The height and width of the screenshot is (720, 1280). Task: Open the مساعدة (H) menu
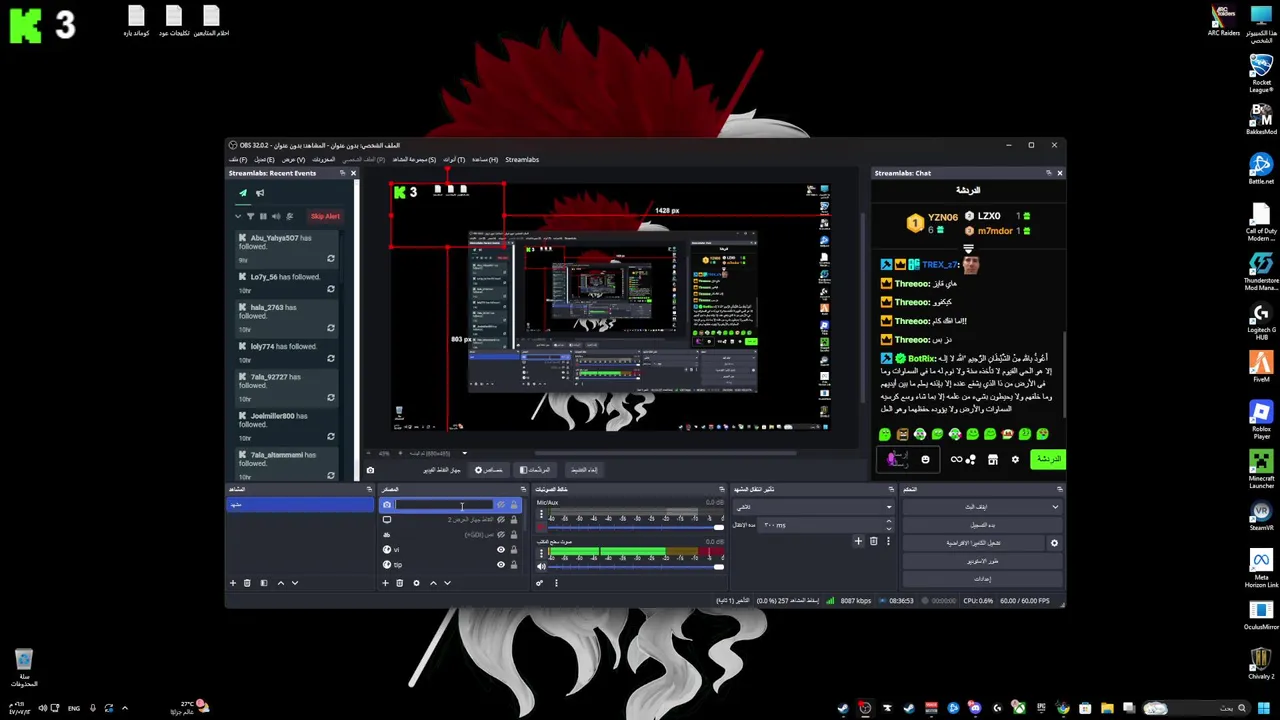pos(485,159)
